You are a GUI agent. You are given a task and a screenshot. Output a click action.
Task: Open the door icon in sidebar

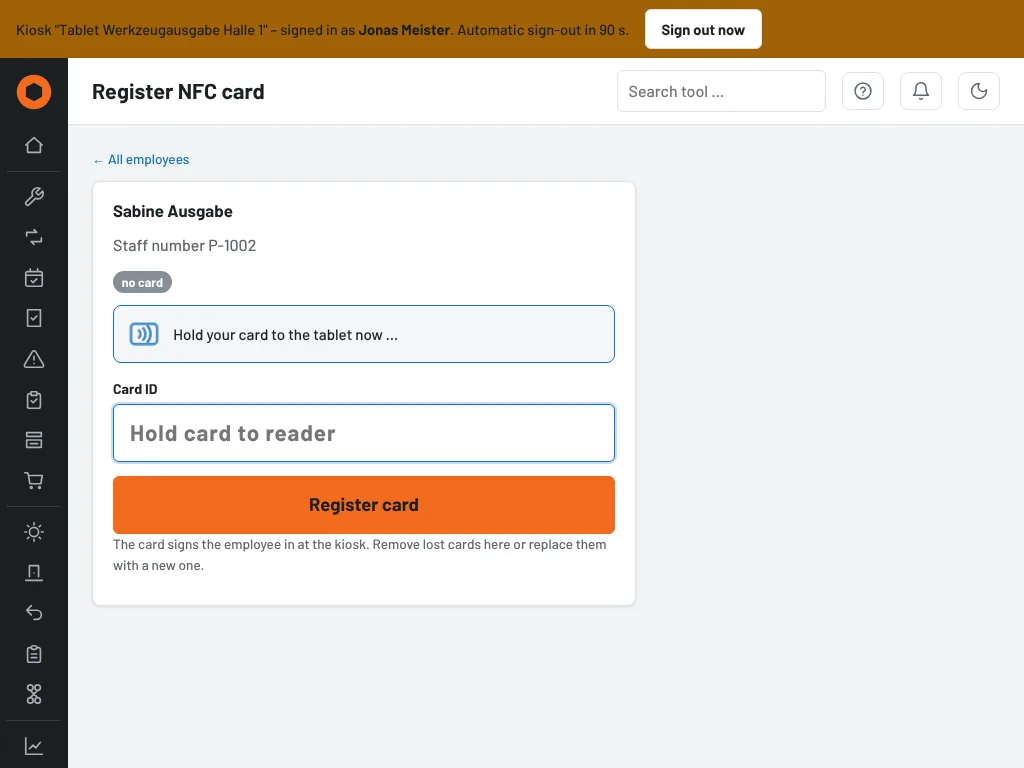(x=34, y=573)
